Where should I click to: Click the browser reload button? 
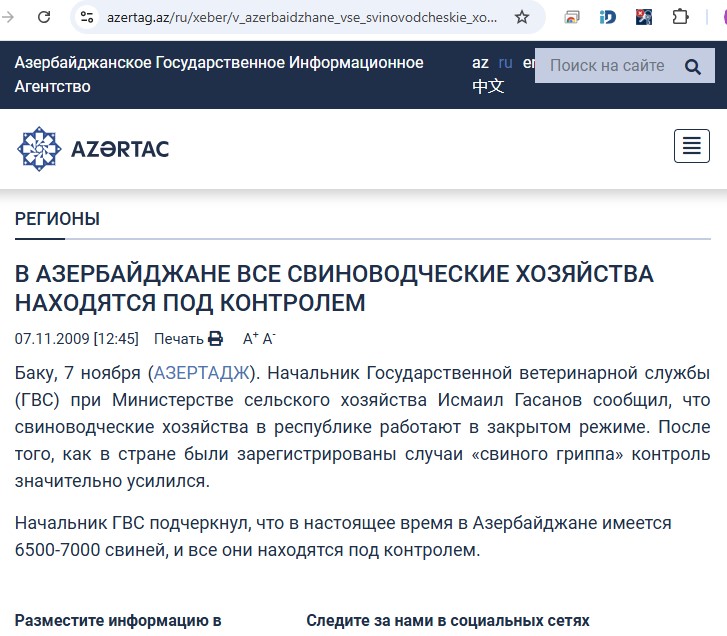pos(45,17)
